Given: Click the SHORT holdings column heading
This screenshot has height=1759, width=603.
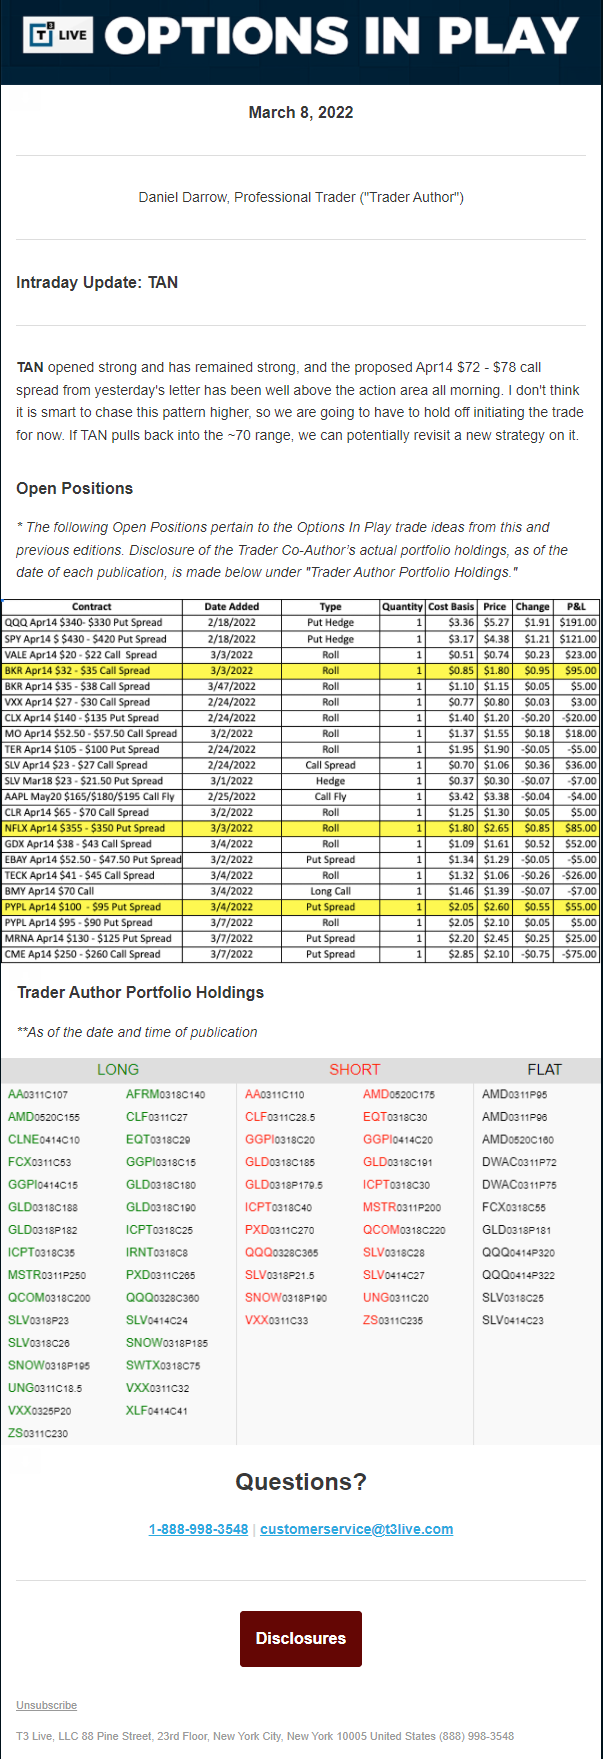Looking at the screenshot, I should coord(355,1069).
